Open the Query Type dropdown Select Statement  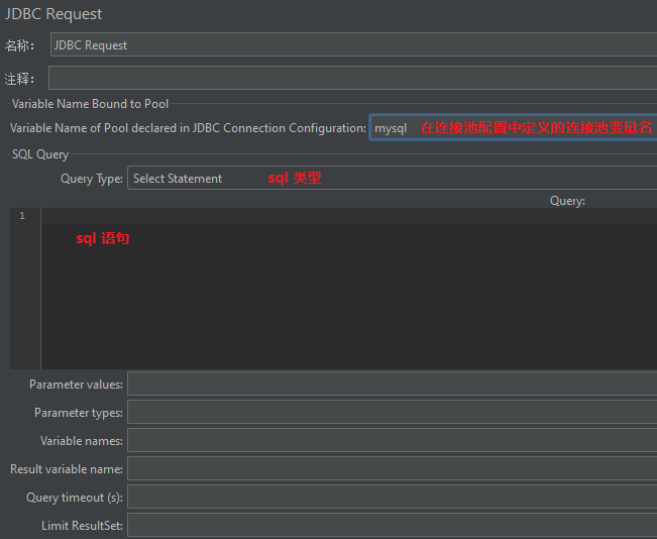pos(392,178)
